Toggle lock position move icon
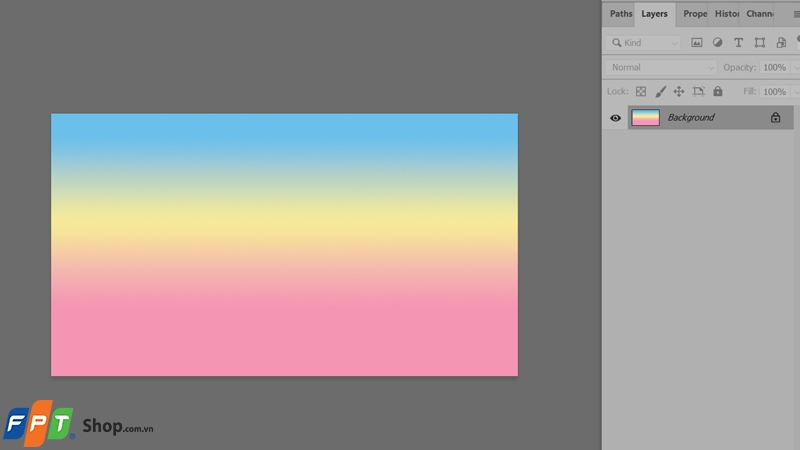The width and height of the screenshot is (800, 450). coord(679,91)
